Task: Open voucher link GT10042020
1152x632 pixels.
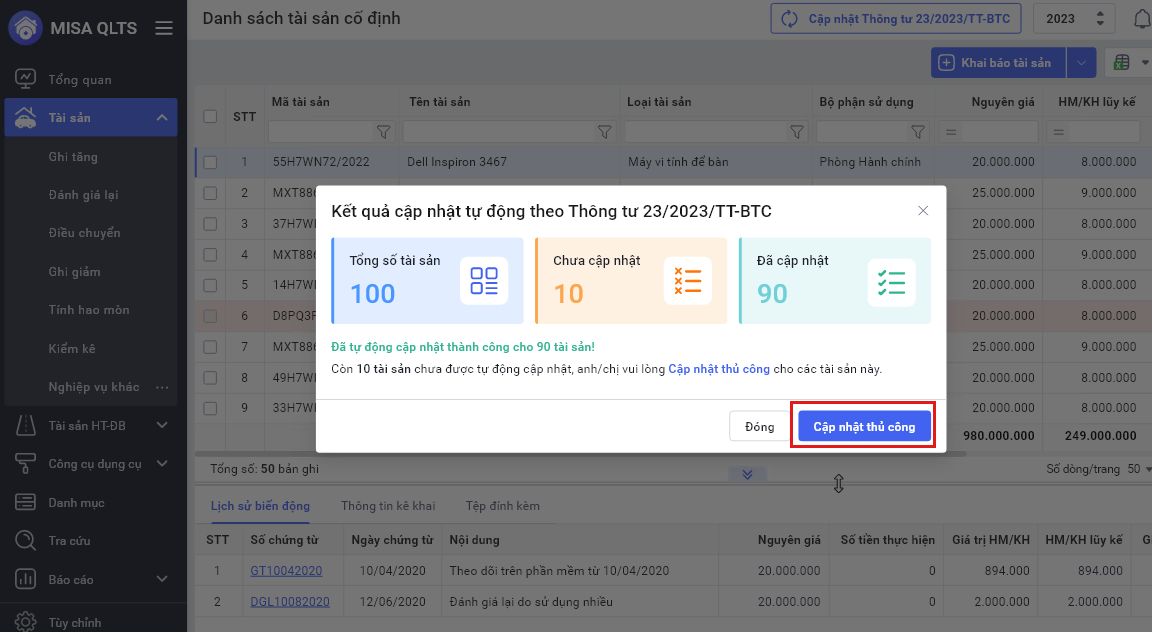Action: pos(286,570)
